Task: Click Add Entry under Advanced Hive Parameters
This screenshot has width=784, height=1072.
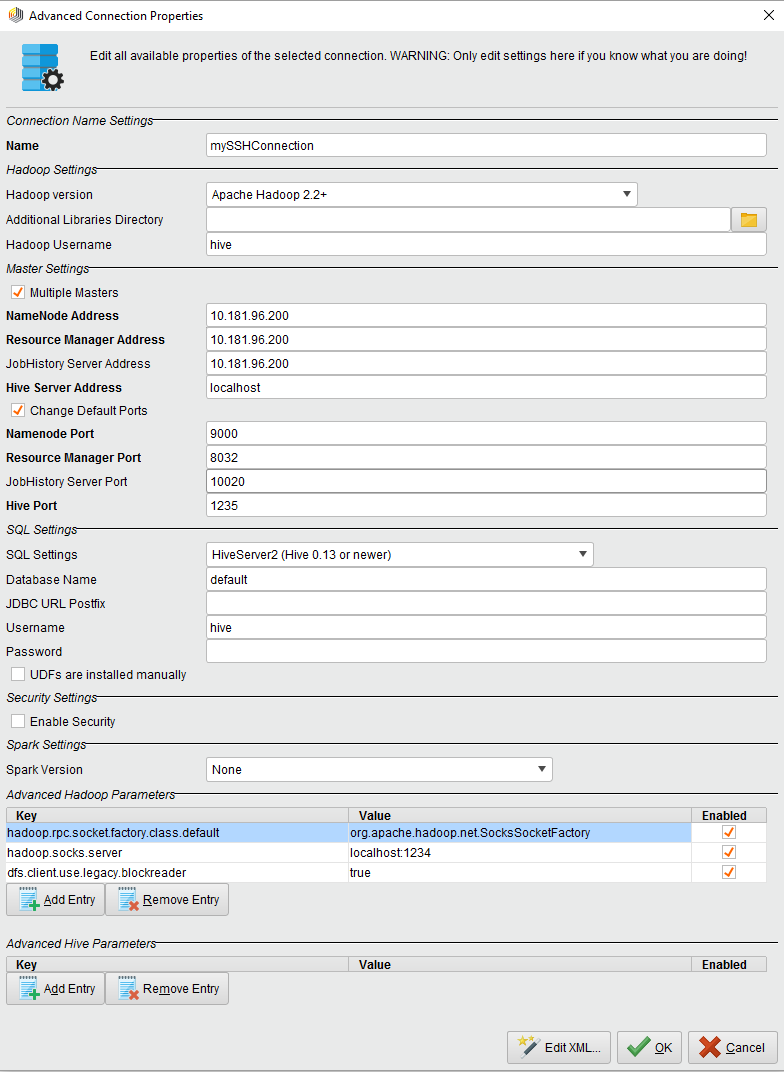Action: 55,989
